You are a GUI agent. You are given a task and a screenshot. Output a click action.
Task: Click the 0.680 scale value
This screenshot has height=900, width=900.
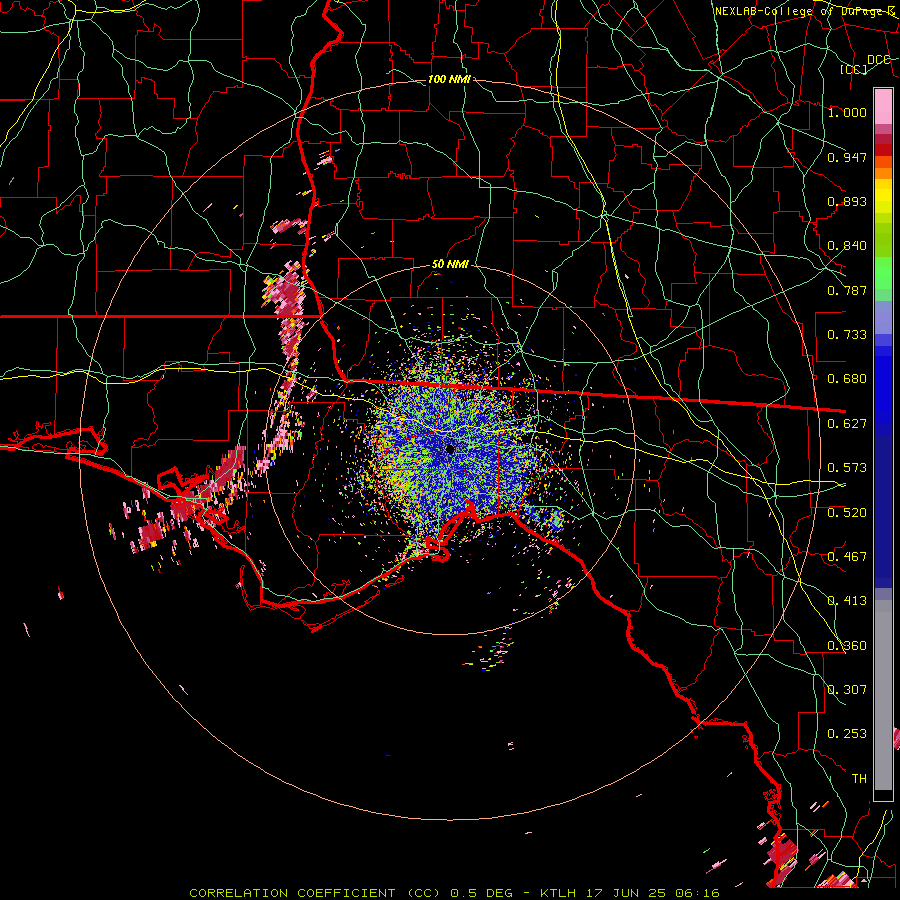847,379
